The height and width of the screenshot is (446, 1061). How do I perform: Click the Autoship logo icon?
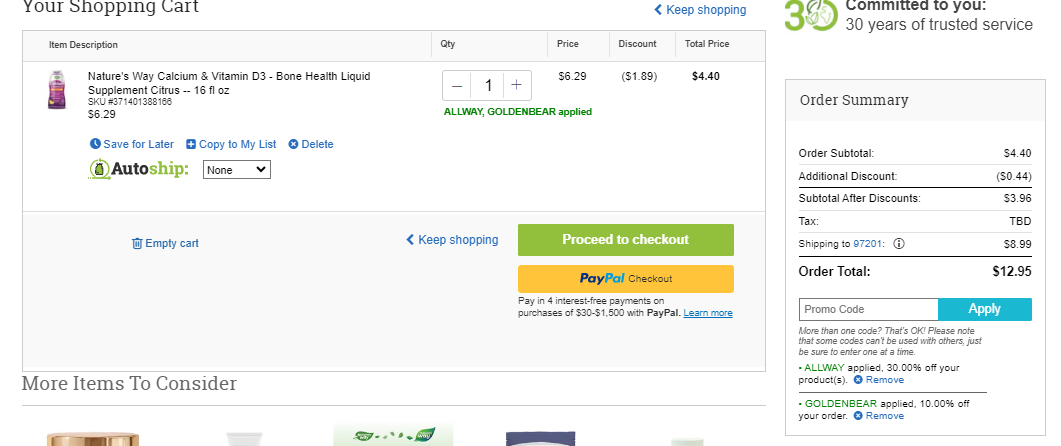pyautogui.click(x=99, y=169)
